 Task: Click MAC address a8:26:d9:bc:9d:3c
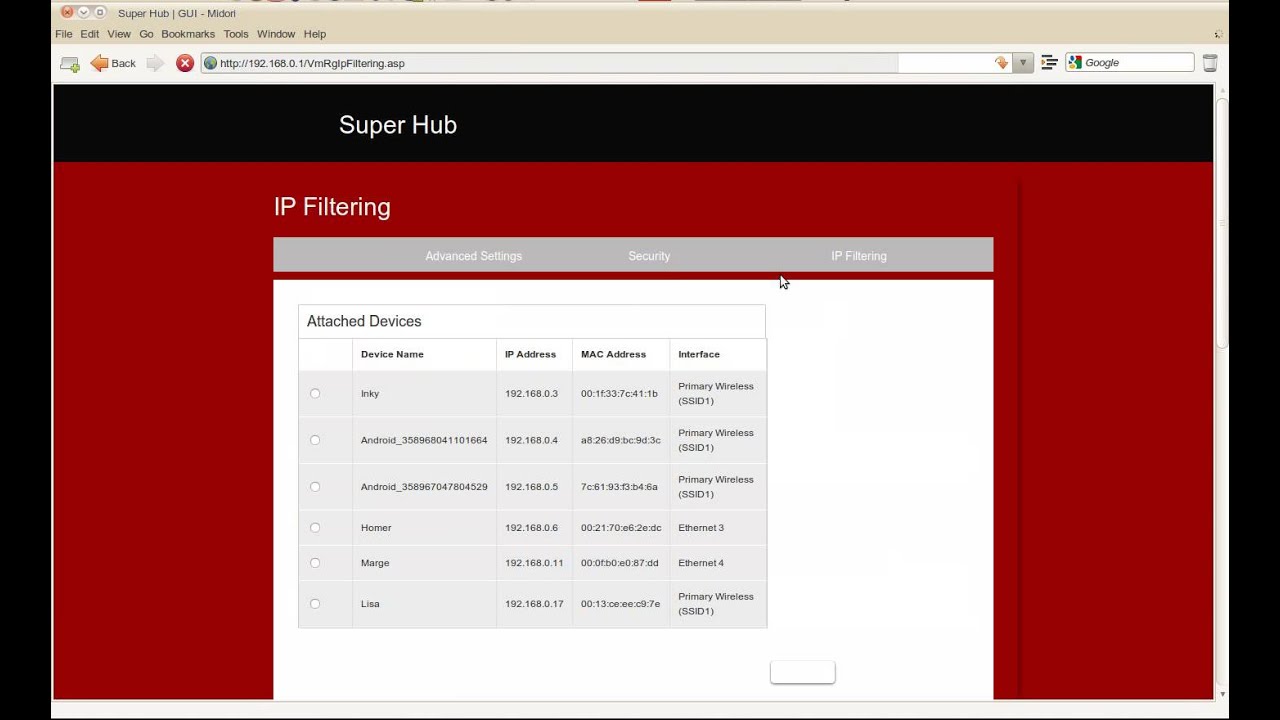[x=621, y=440]
